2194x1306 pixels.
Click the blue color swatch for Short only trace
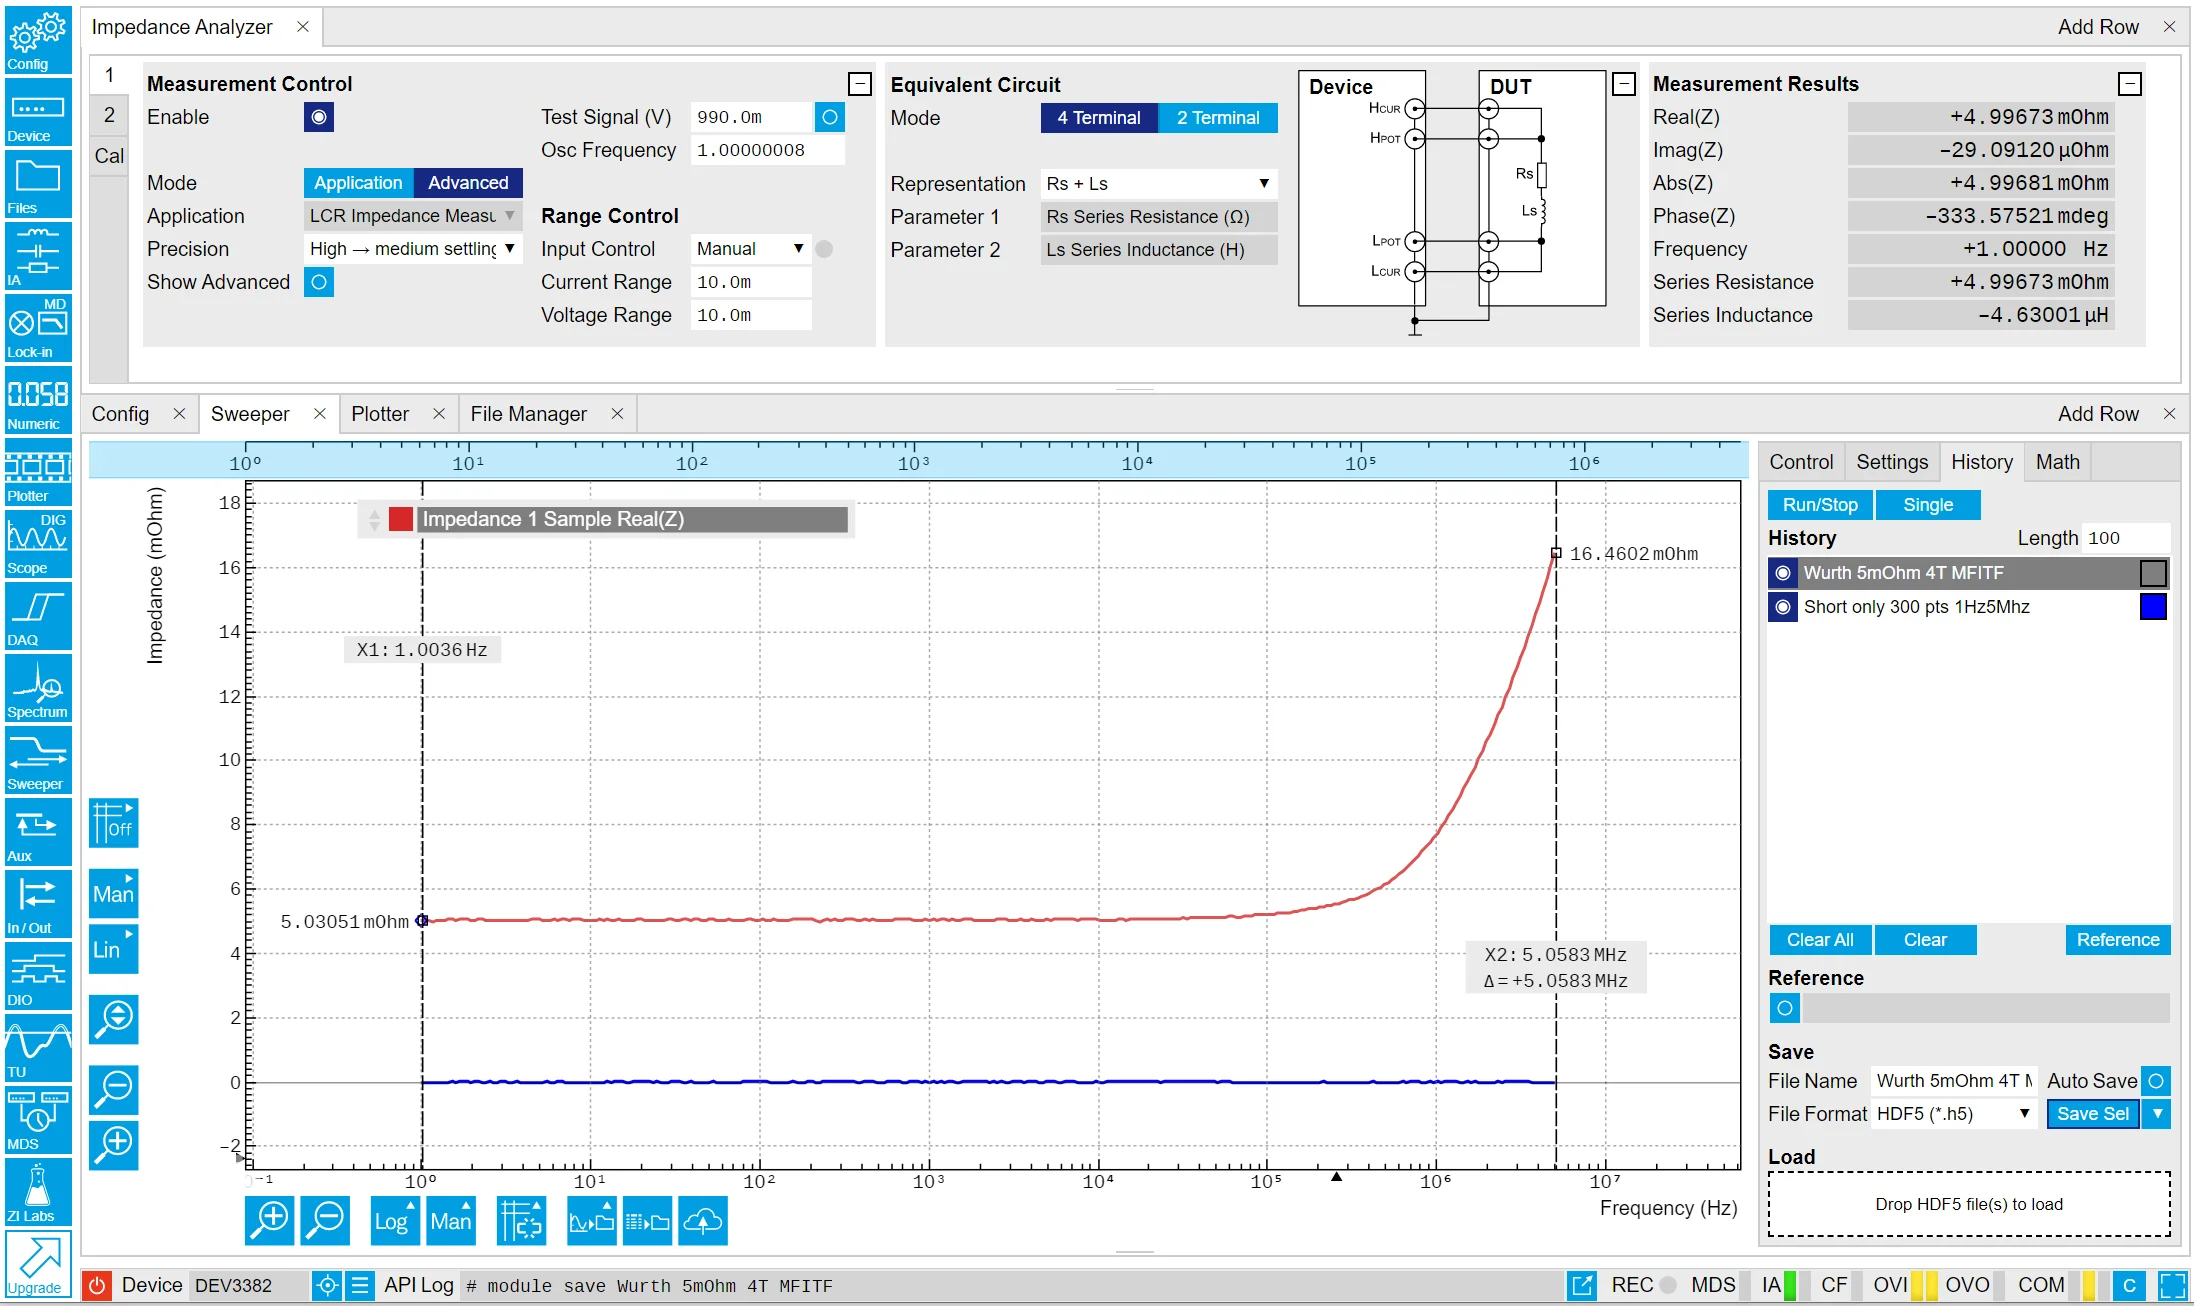click(2153, 607)
